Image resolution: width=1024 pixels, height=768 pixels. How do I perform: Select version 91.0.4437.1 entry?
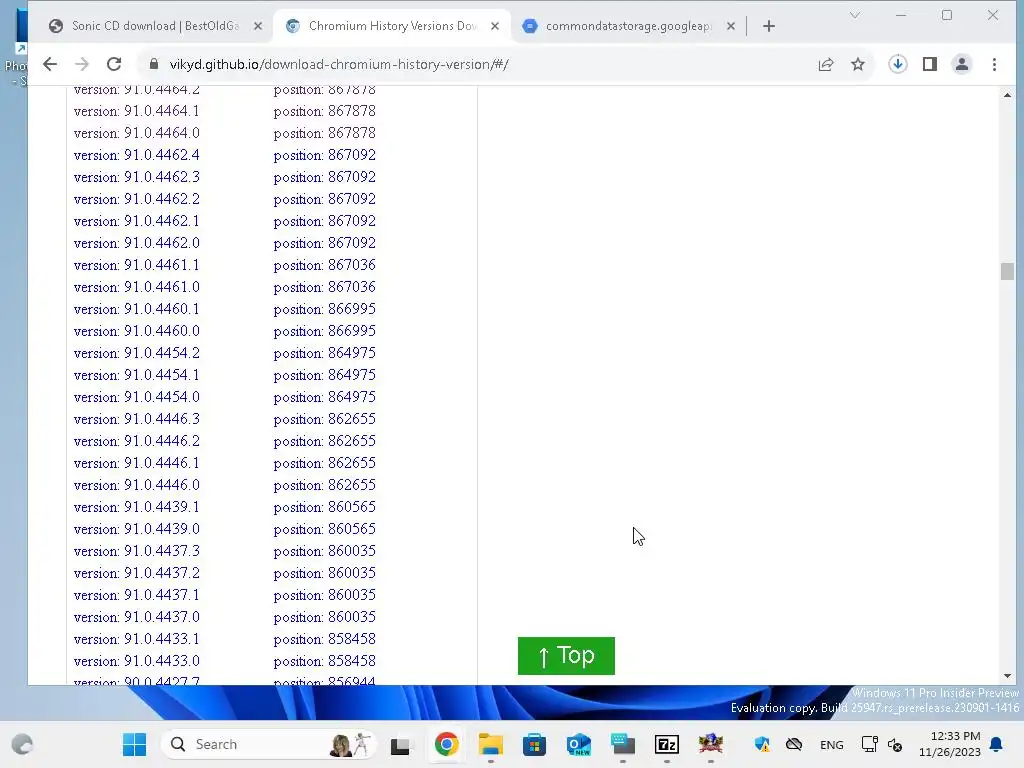tap(136, 595)
